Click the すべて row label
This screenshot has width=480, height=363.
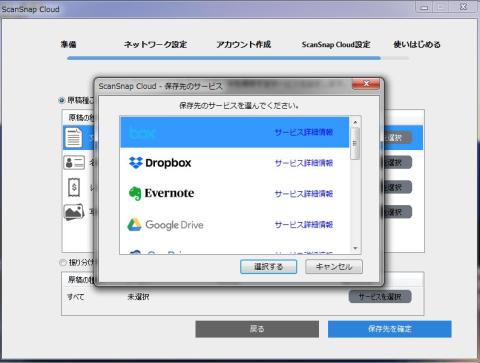pyautogui.click(x=76, y=297)
